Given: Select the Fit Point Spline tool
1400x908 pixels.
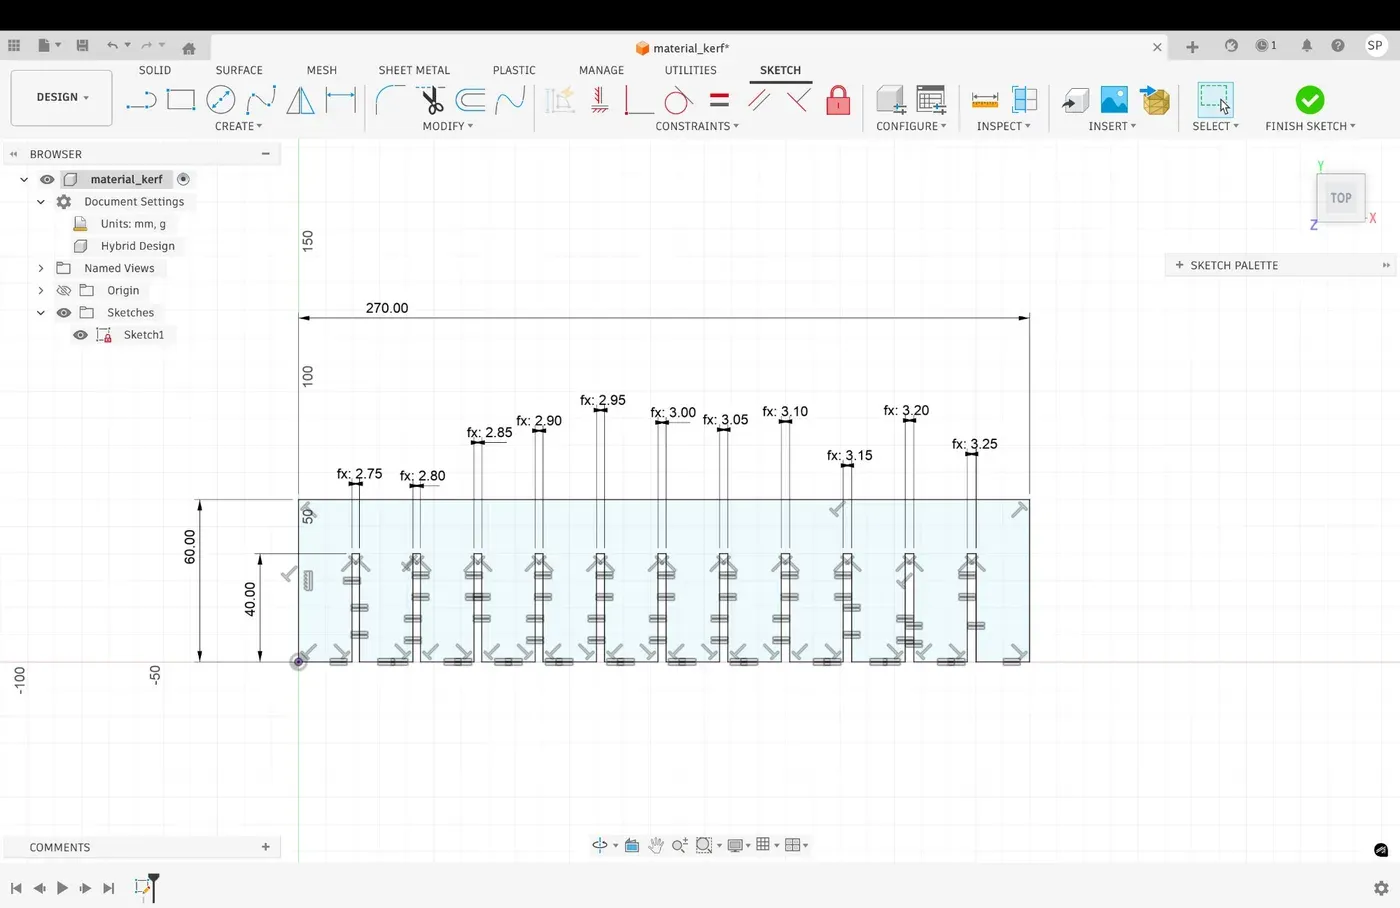Looking at the screenshot, I should [261, 100].
